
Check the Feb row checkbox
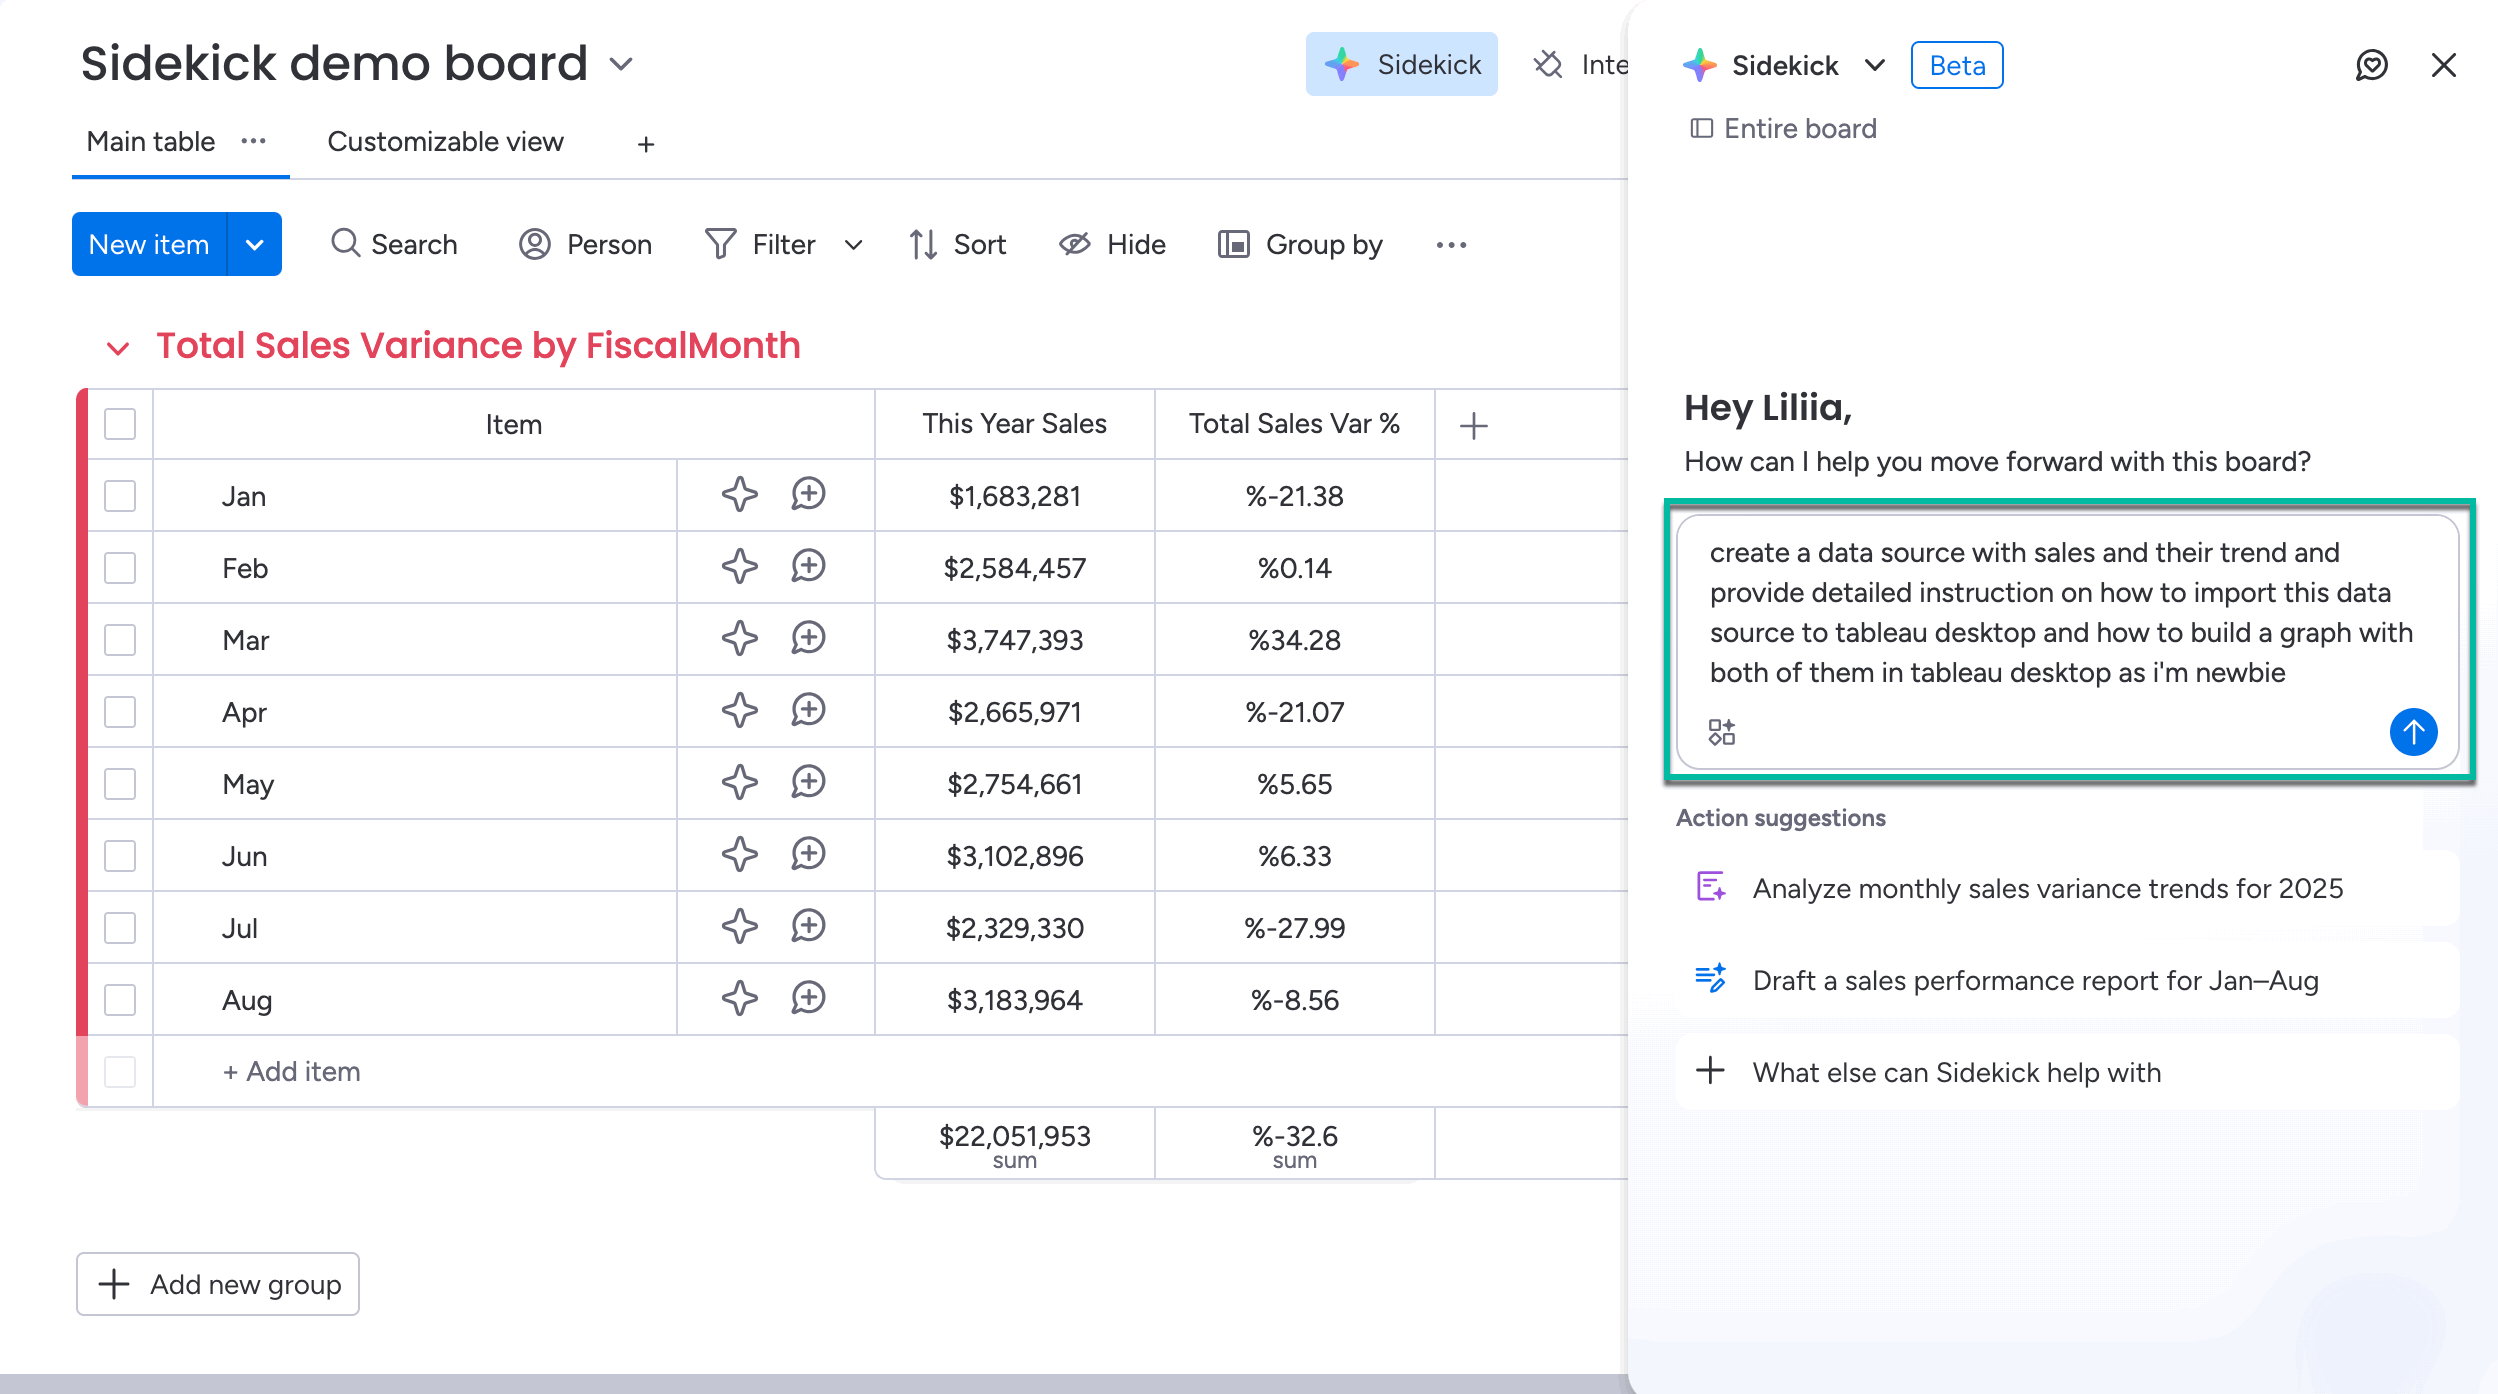[120, 568]
